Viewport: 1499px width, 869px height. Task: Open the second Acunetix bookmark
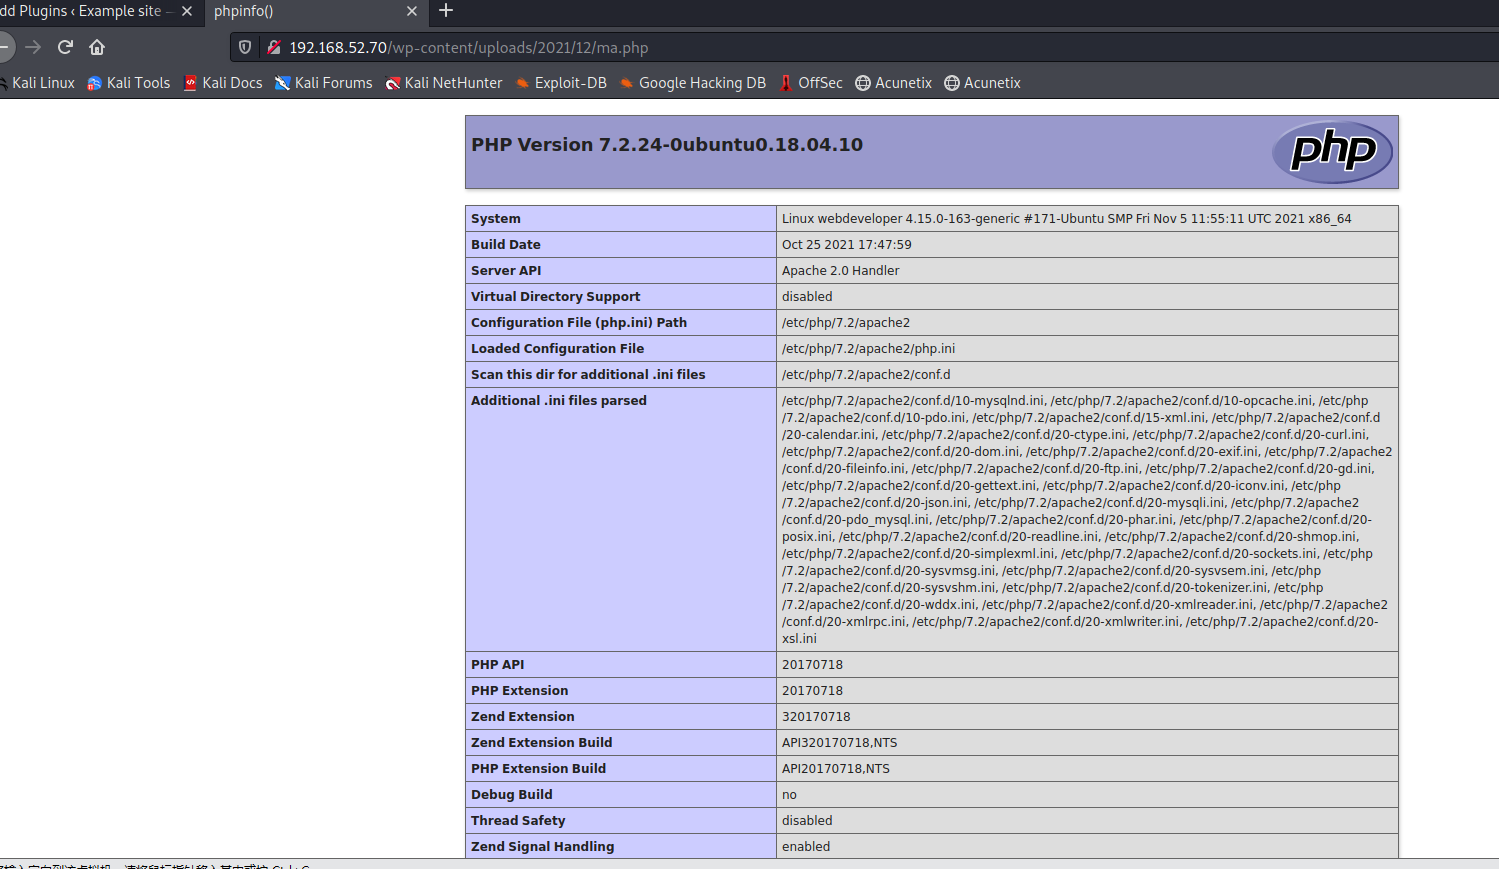coord(983,83)
